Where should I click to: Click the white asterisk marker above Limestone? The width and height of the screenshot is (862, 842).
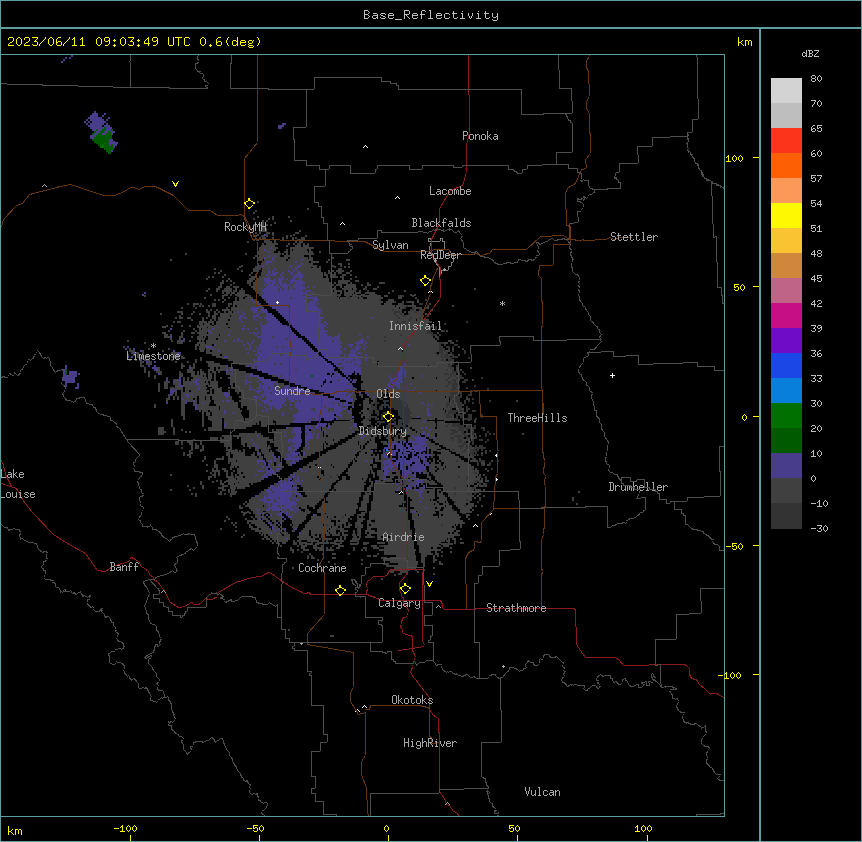tap(153, 346)
